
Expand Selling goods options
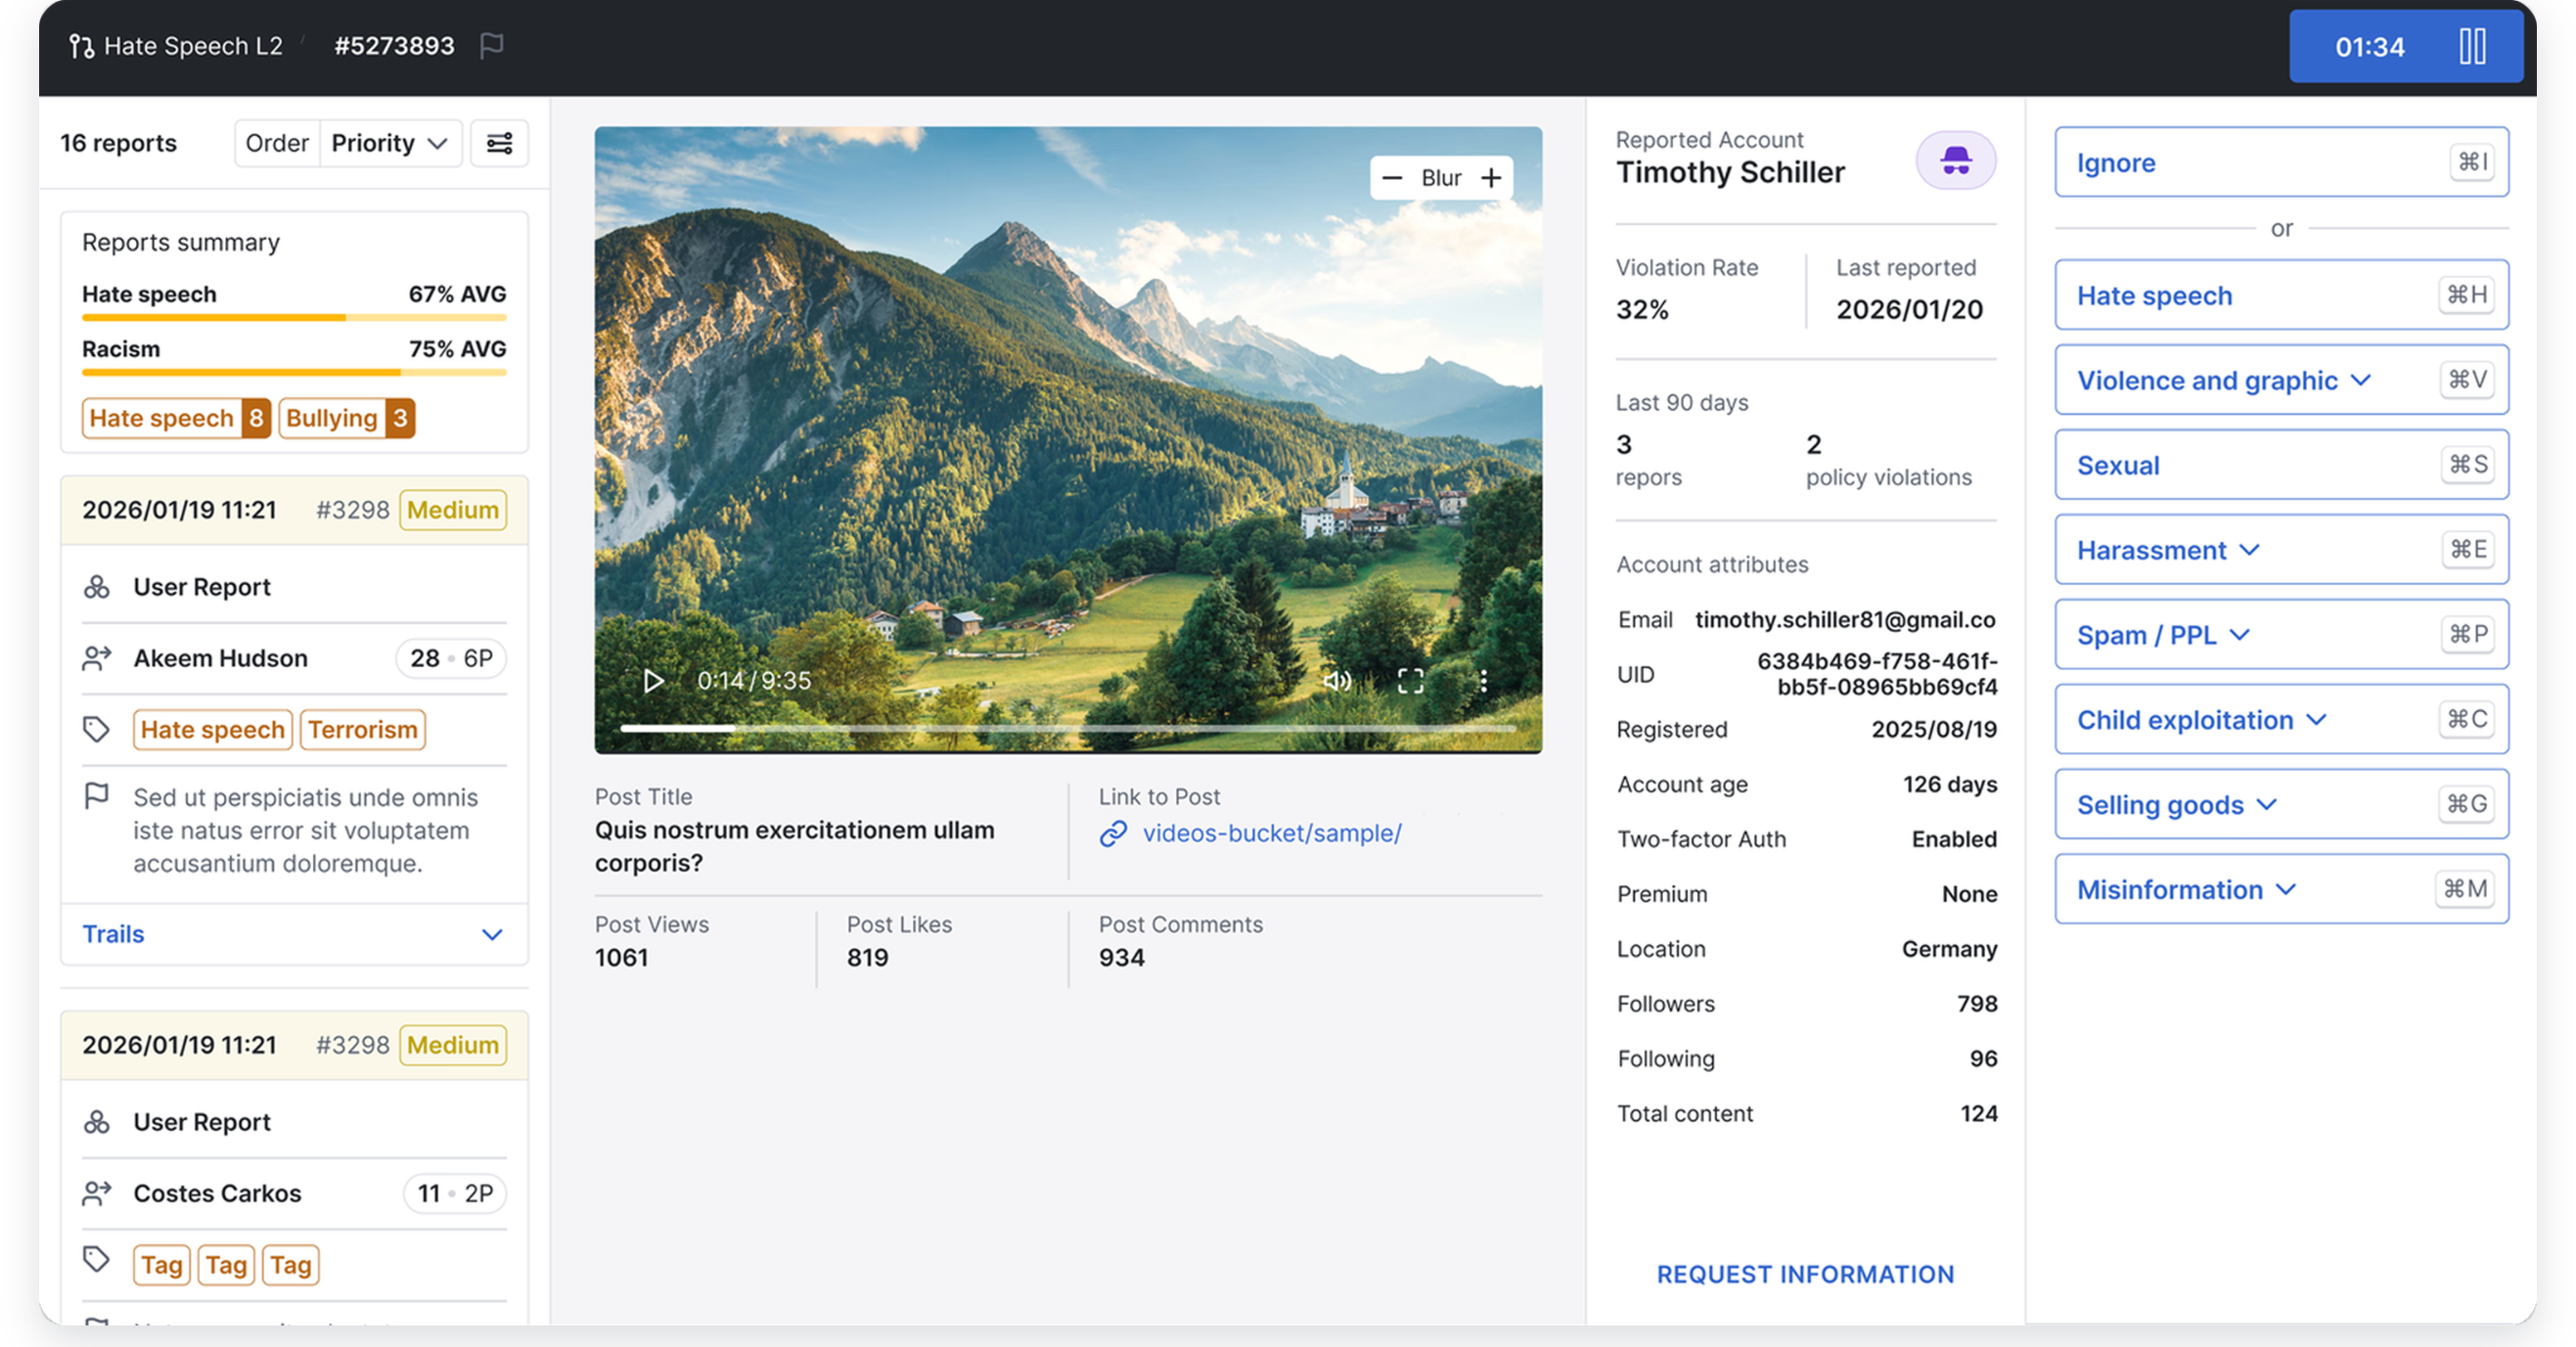[x=2267, y=805]
